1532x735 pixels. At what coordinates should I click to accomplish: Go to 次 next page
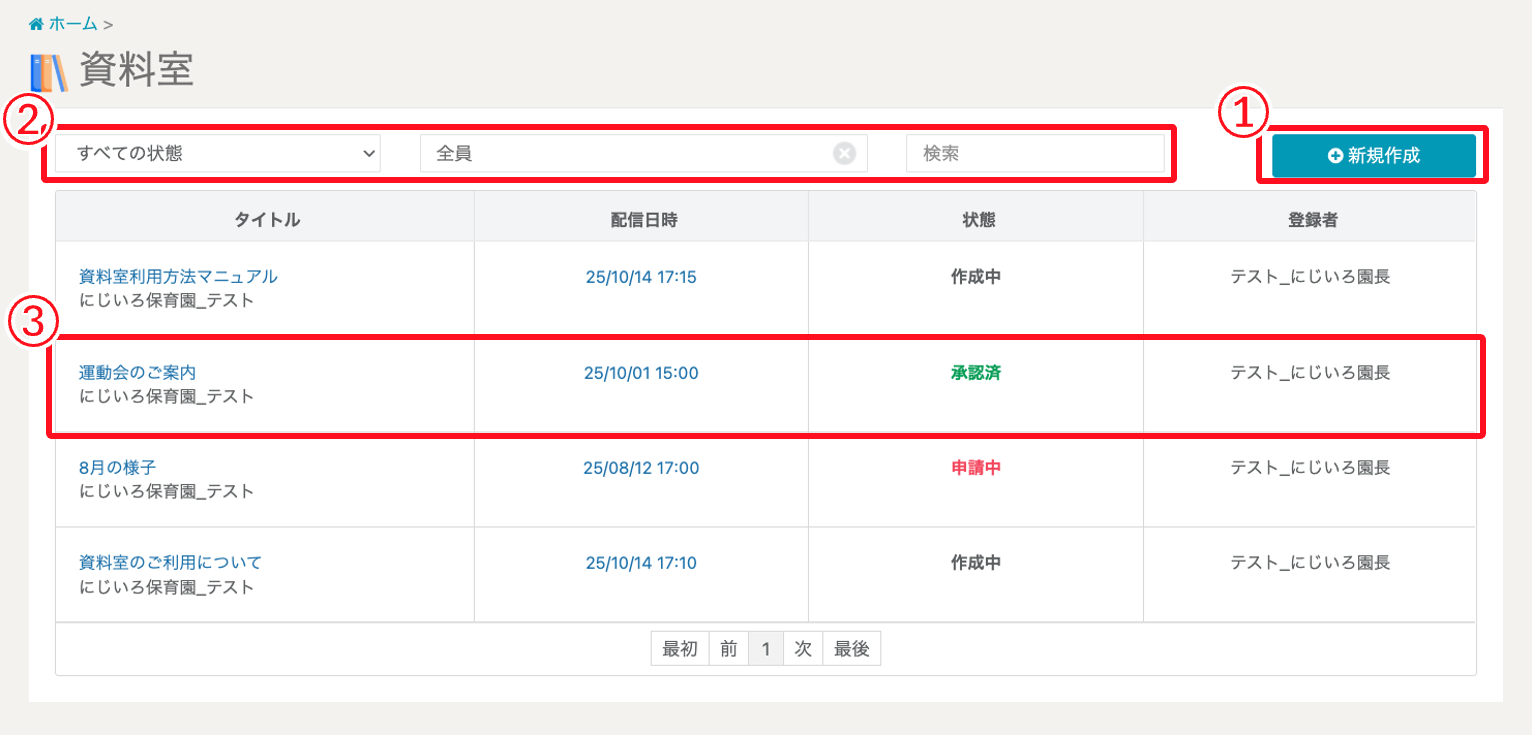pos(802,649)
